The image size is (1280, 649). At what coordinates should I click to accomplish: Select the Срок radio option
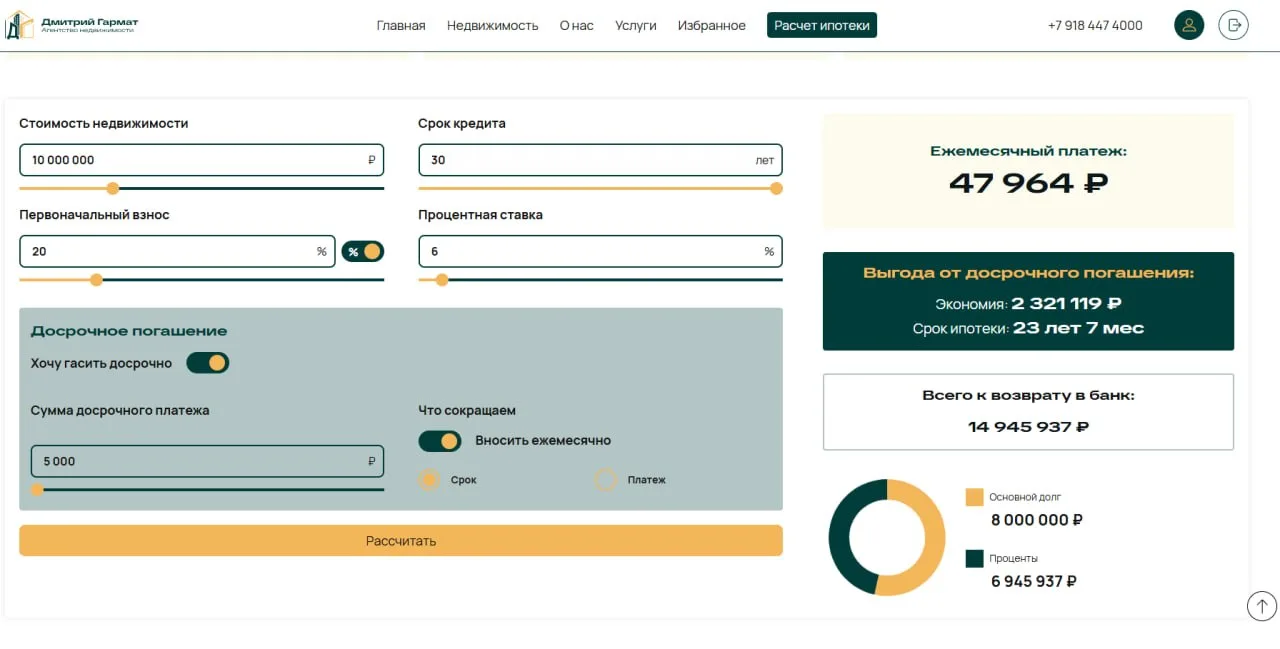pyautogui.click(x=430, y=480)
